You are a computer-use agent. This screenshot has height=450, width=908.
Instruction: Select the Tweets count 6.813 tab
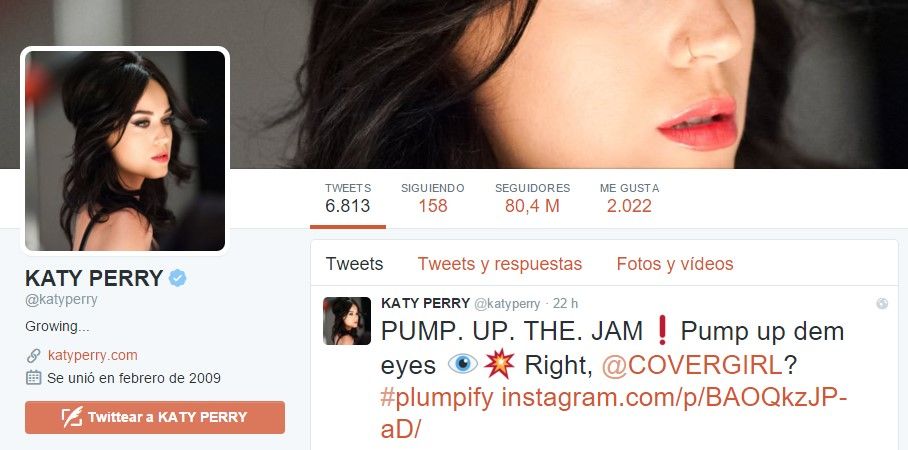click(347, 198)
